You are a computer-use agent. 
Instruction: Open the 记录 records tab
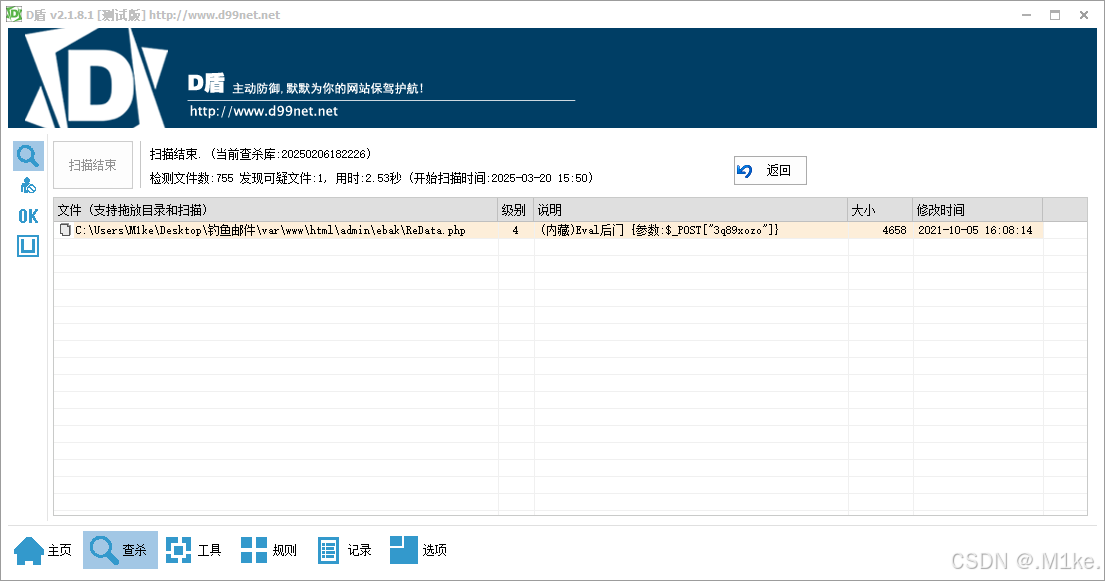[345, 550]
